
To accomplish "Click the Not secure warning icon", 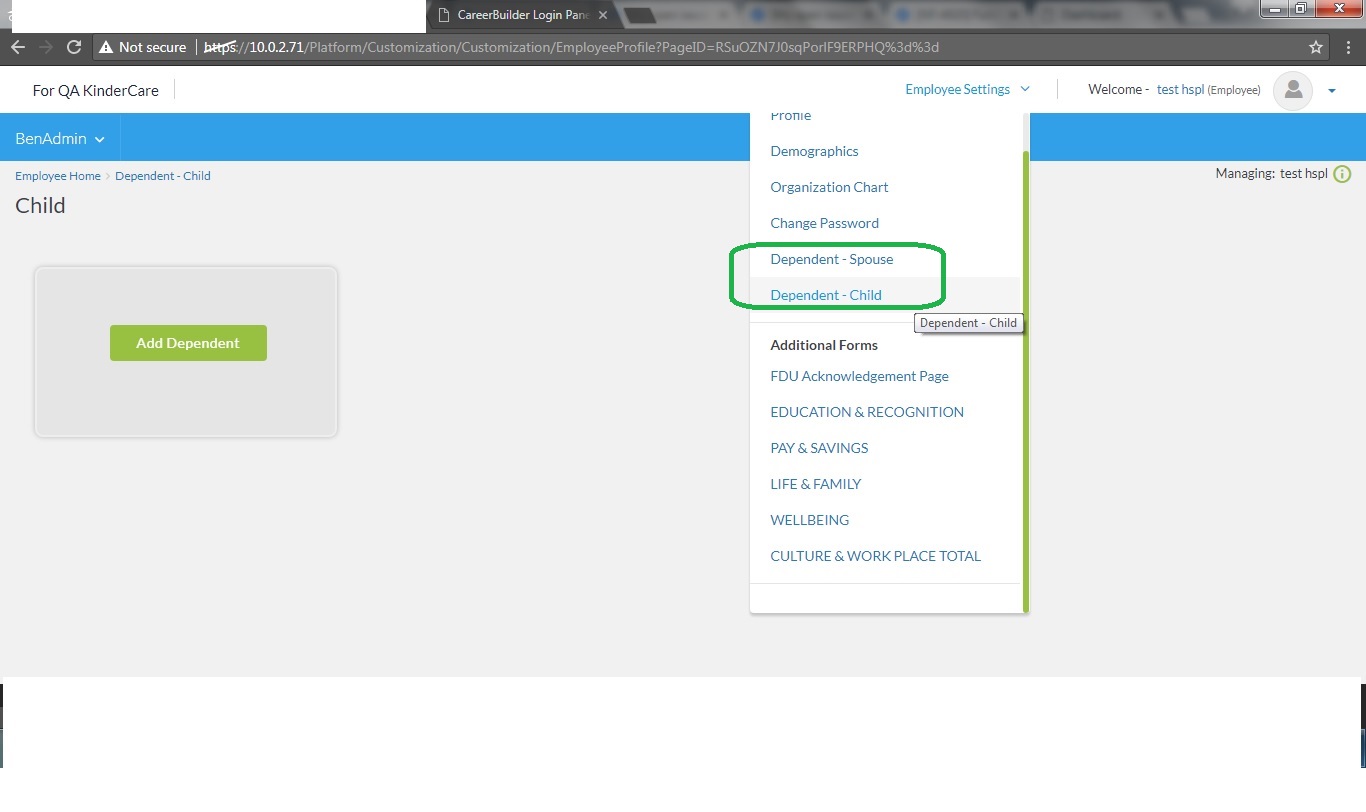I will tap(105, 47).
